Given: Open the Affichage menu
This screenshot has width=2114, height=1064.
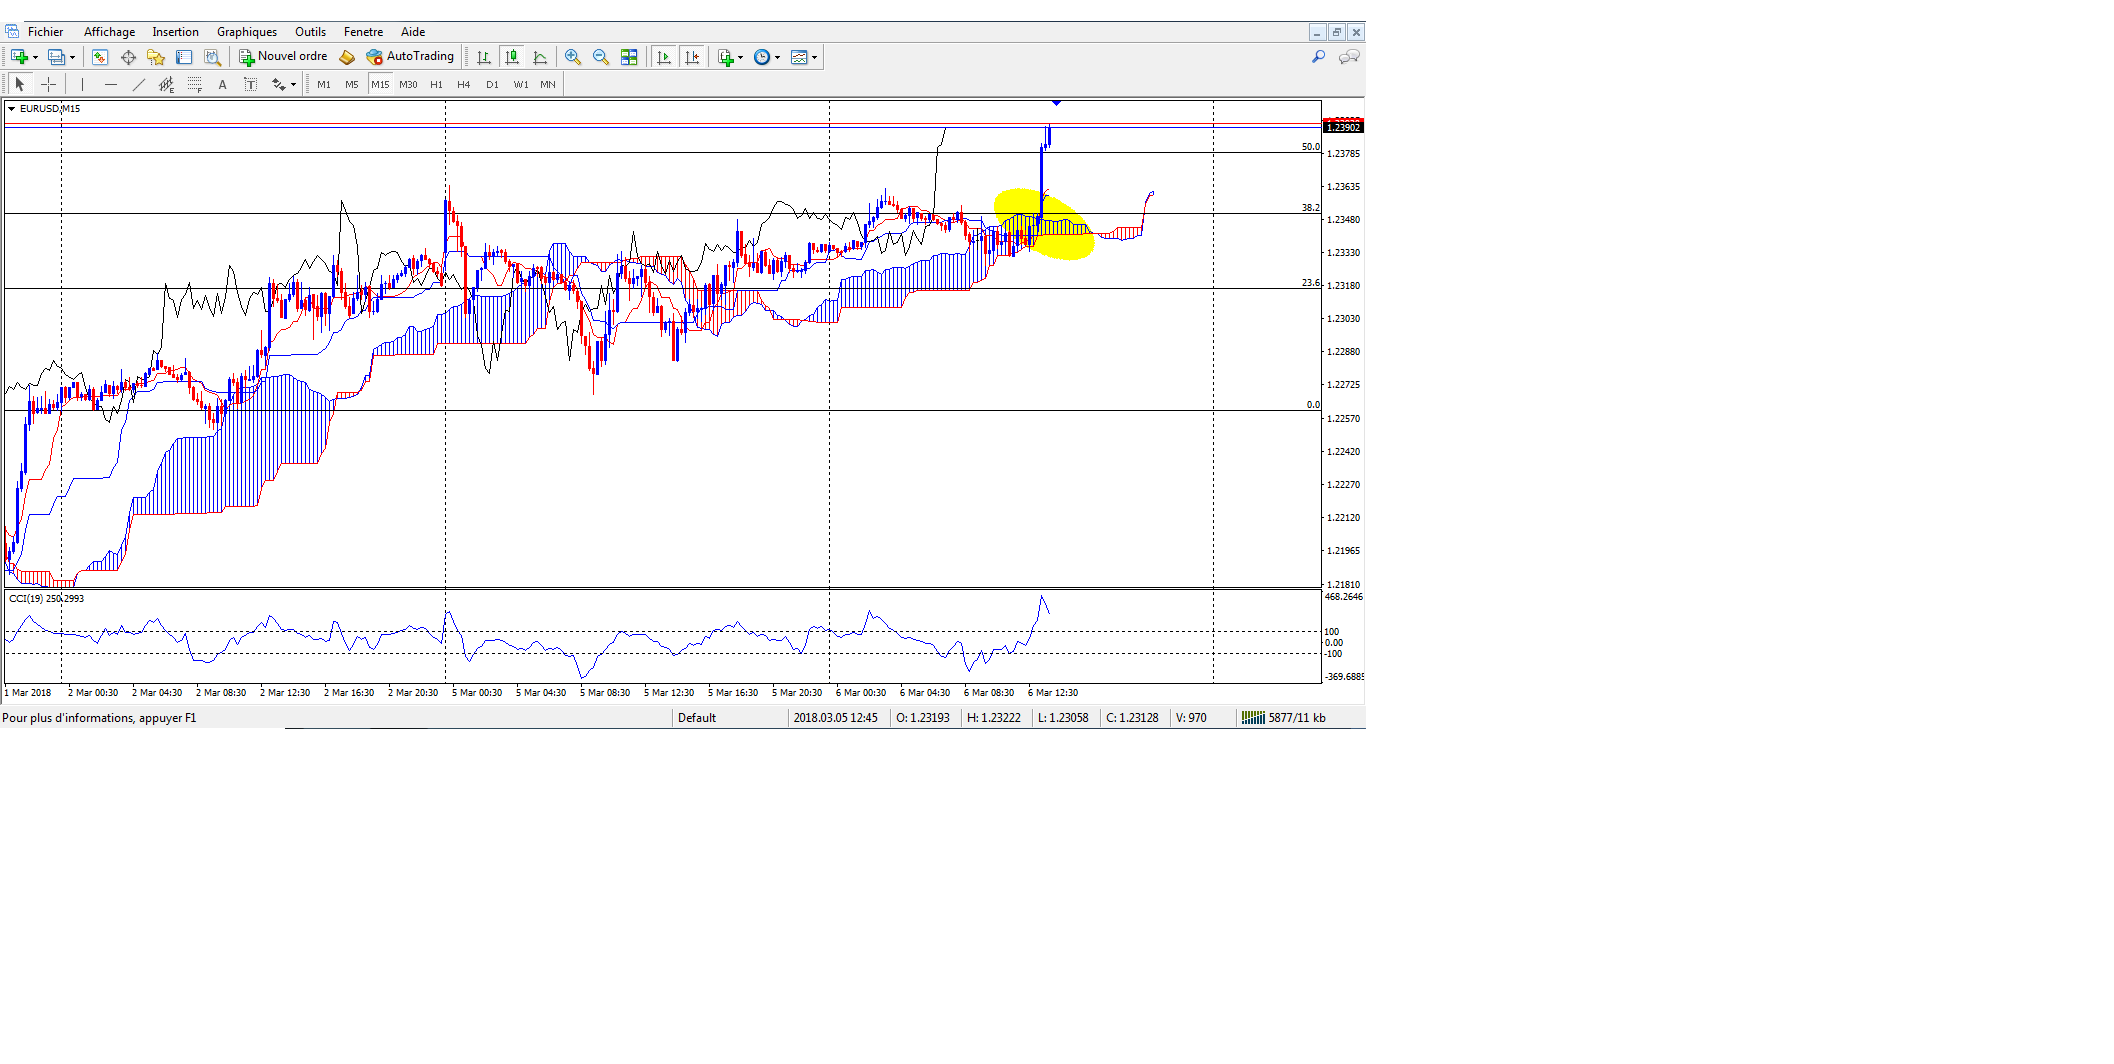Looking at the screenshot, I should coord(109,32).
